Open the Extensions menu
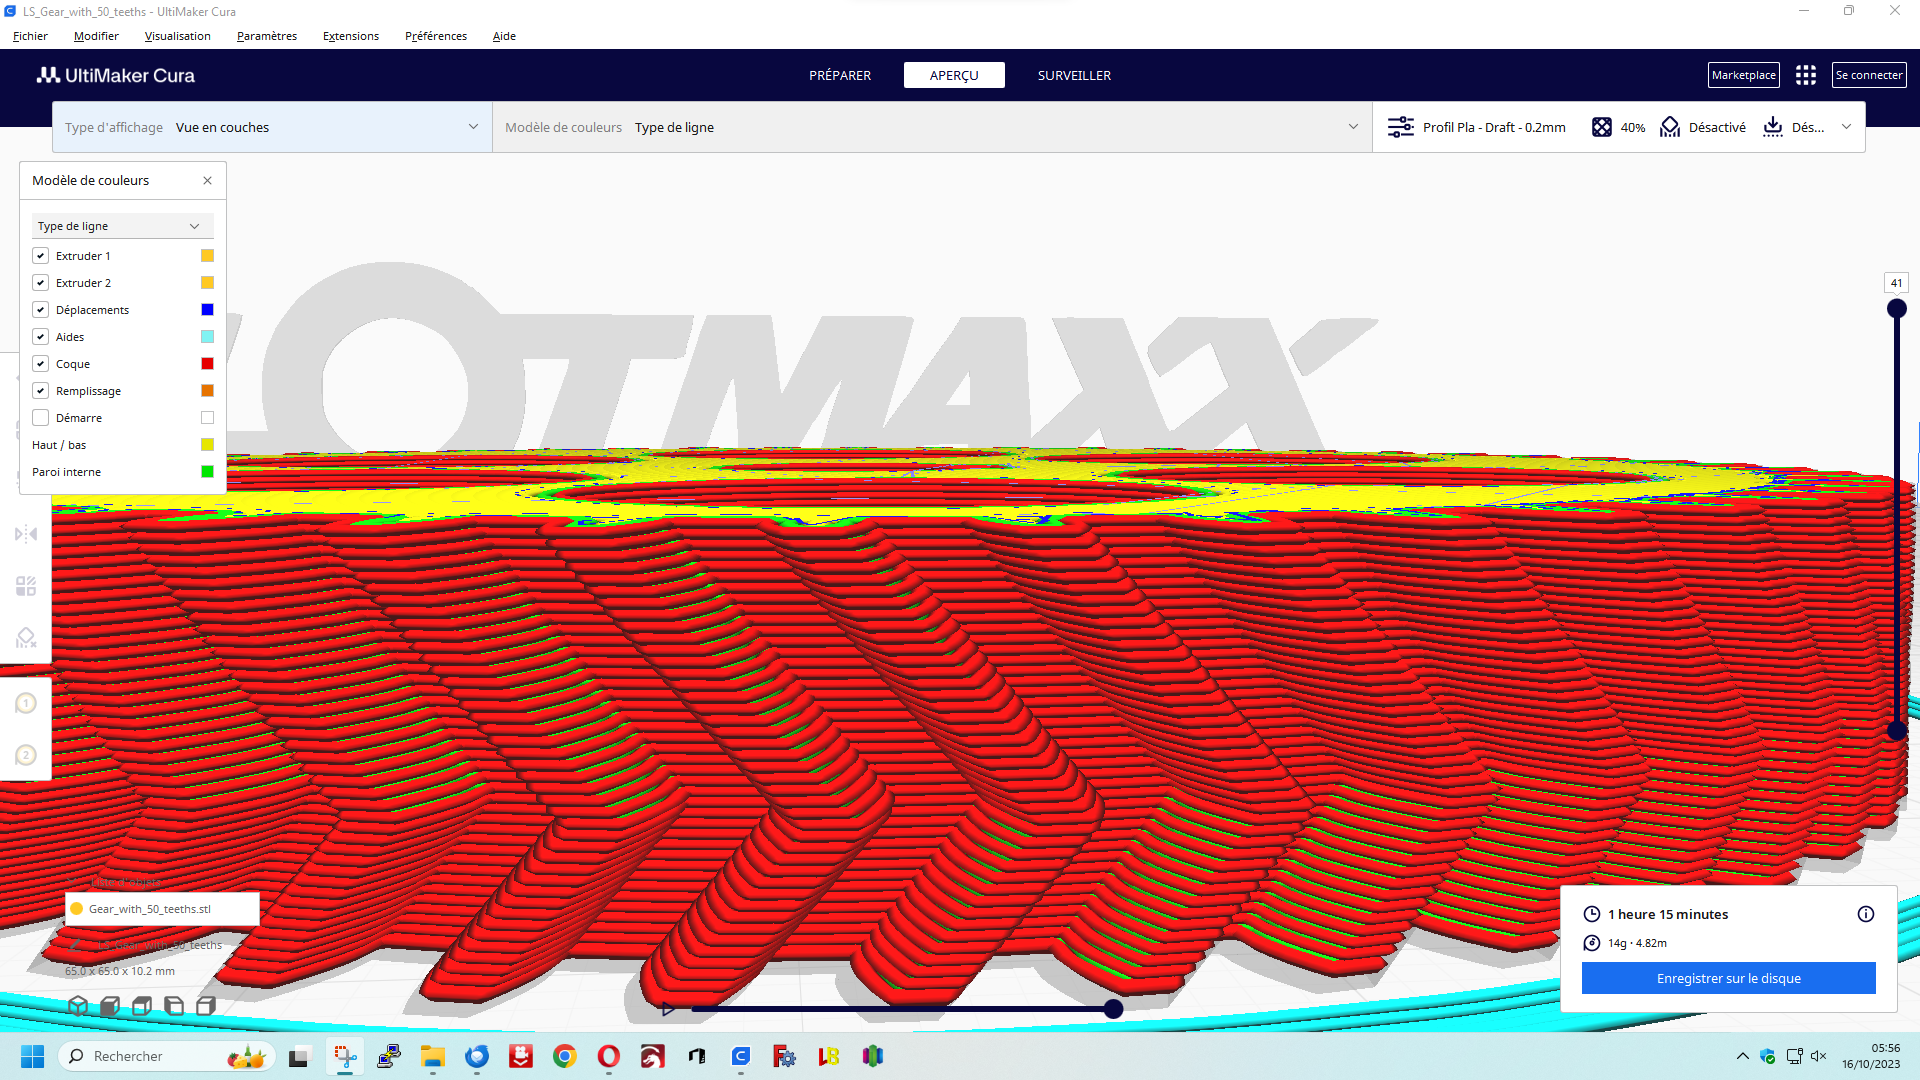The height and width of the screenshot is (1080, 1920). click(350, 36)
